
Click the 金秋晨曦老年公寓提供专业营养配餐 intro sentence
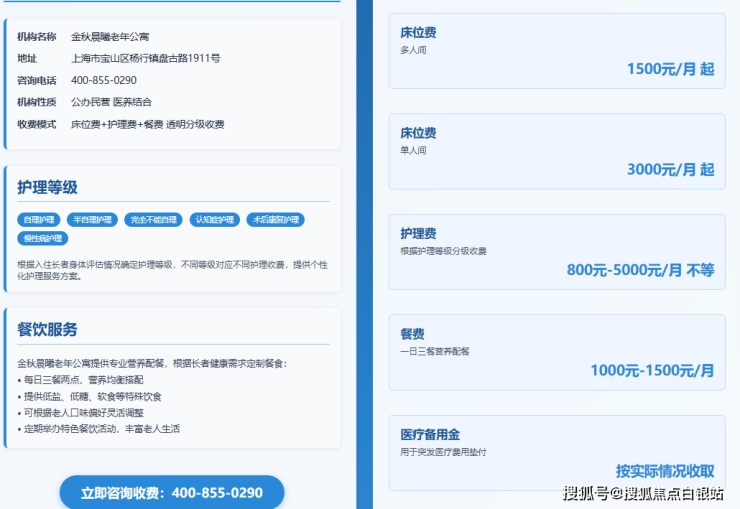coord(152,363)
